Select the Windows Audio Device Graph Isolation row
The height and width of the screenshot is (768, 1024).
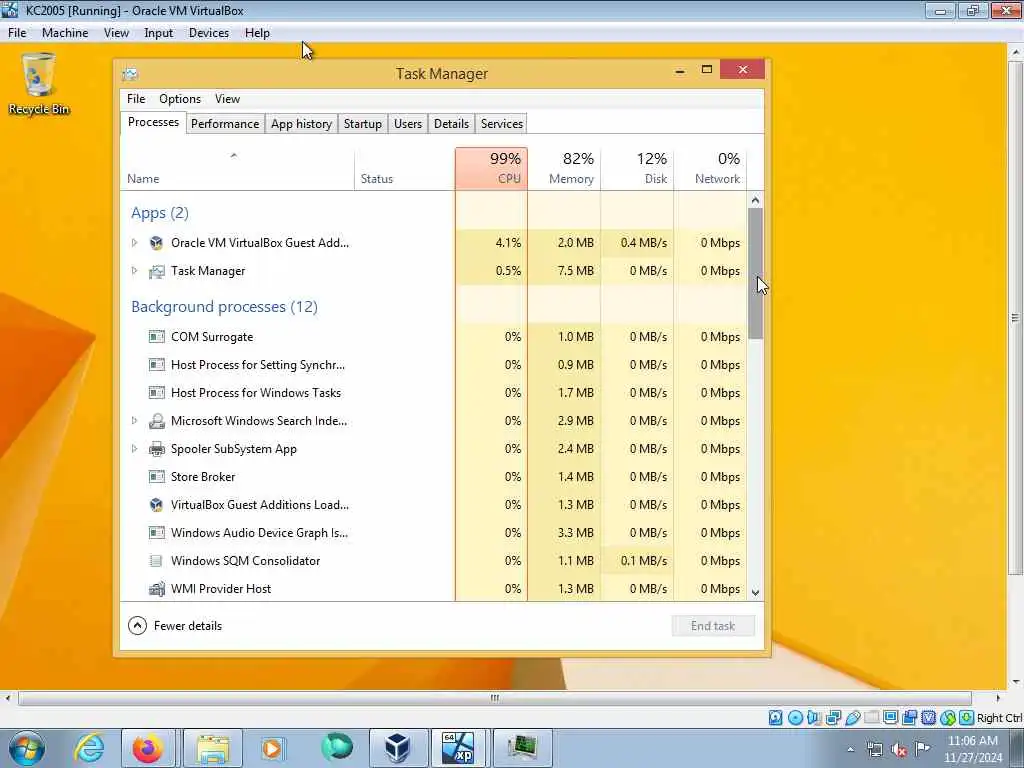click(x=434, y=533)
